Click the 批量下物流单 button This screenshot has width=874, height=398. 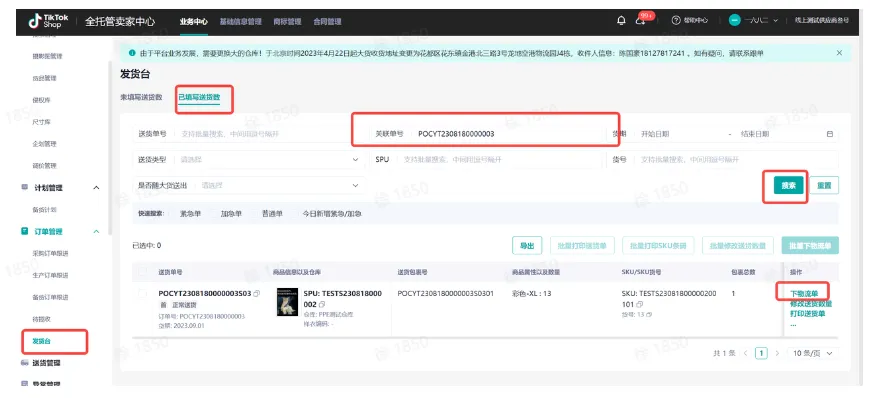tap(810, 245)
